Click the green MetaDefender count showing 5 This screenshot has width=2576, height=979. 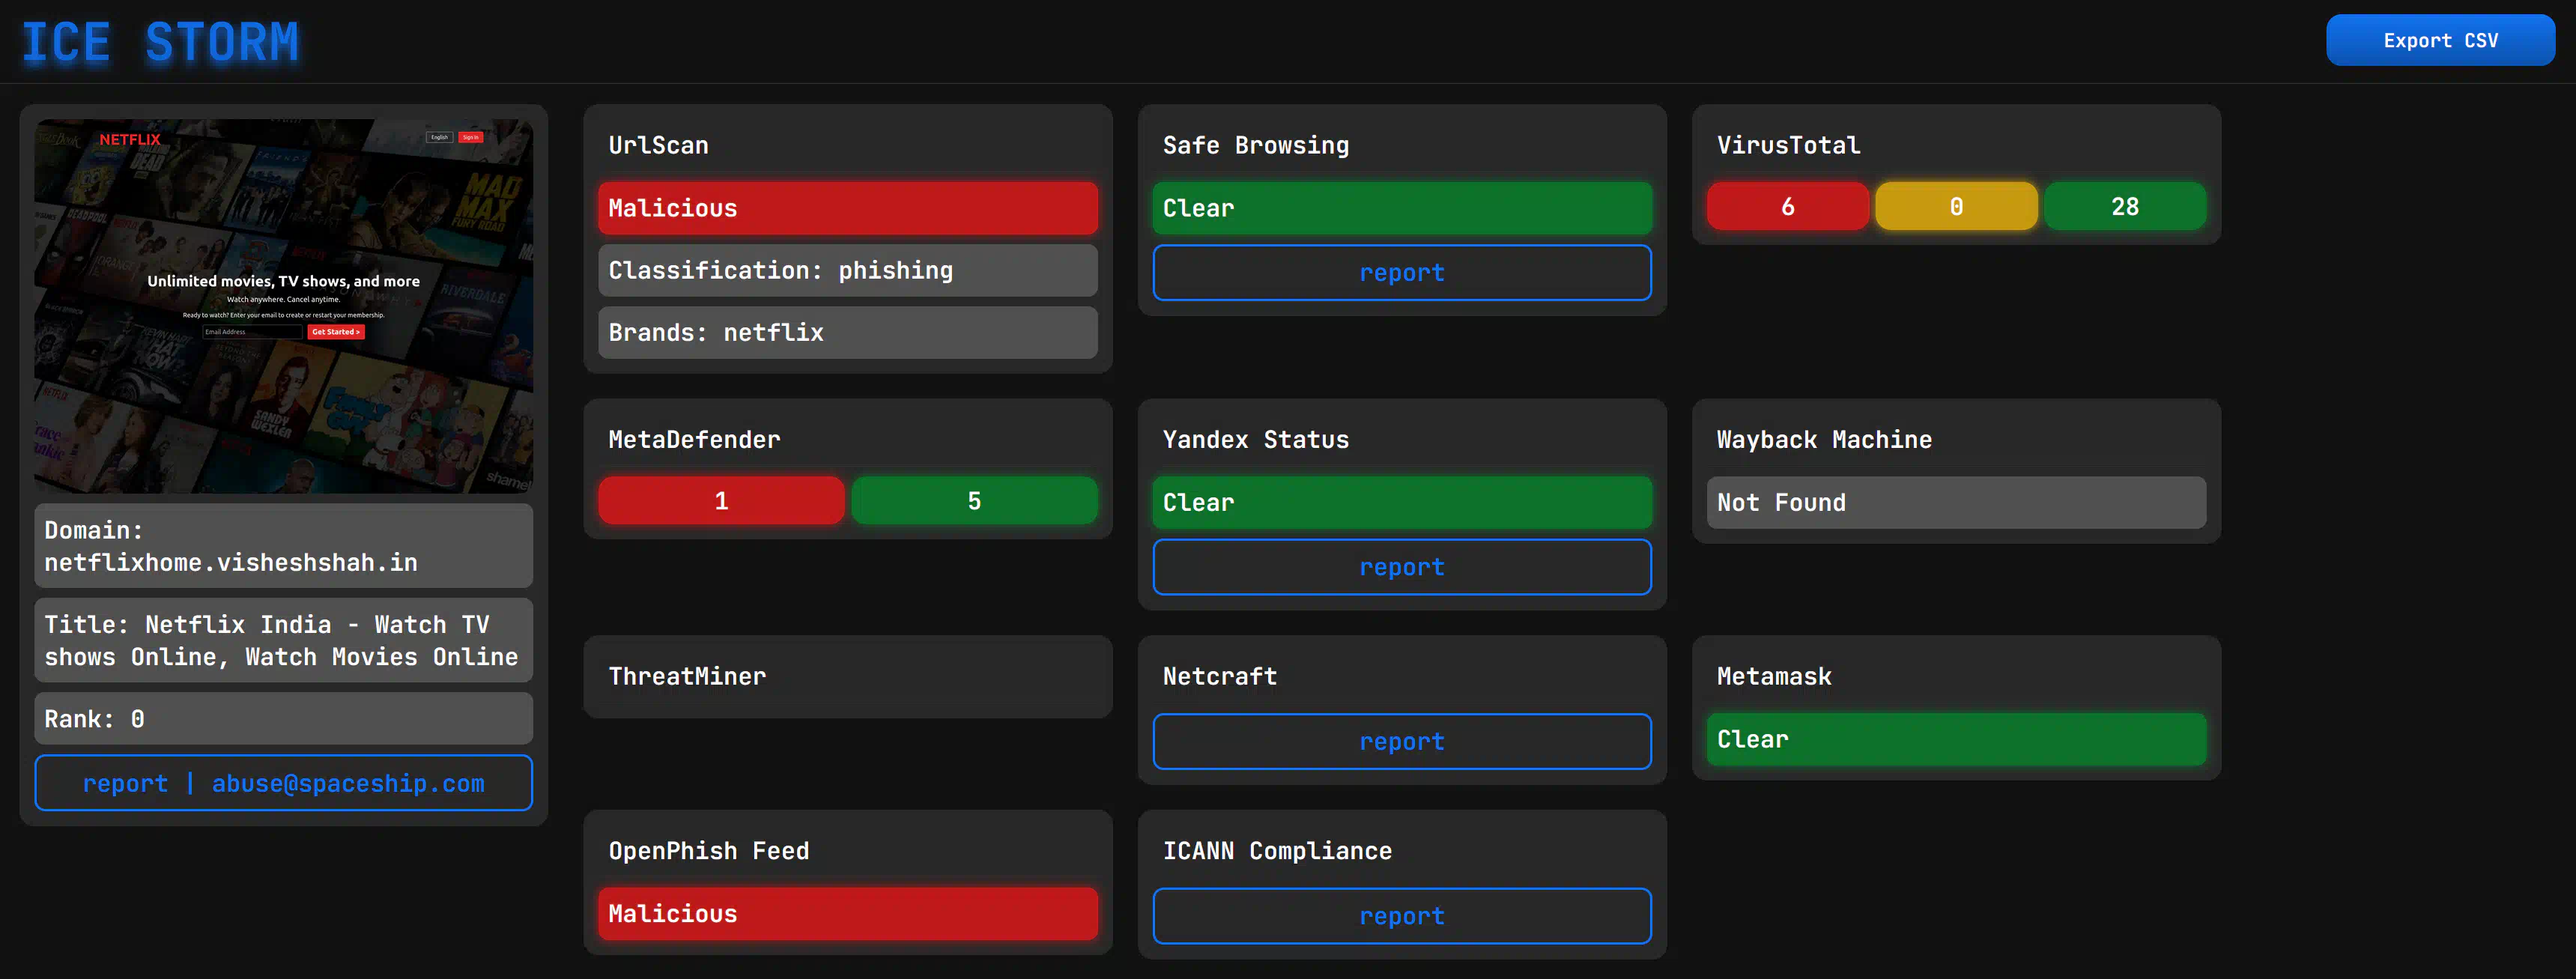[974, 501]
